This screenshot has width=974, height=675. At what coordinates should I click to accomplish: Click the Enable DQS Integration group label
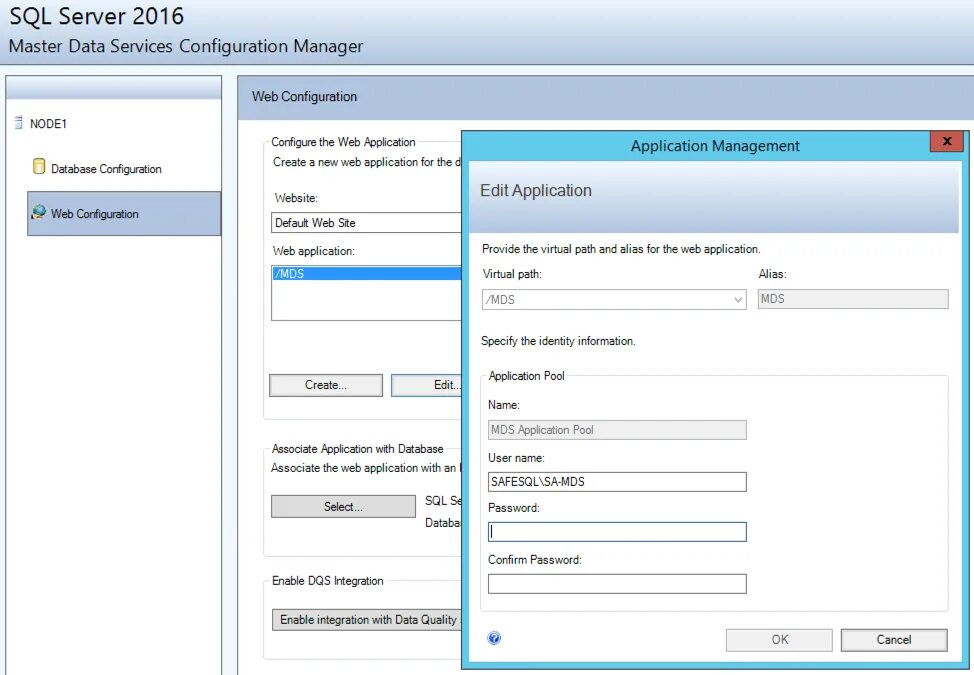327,581
